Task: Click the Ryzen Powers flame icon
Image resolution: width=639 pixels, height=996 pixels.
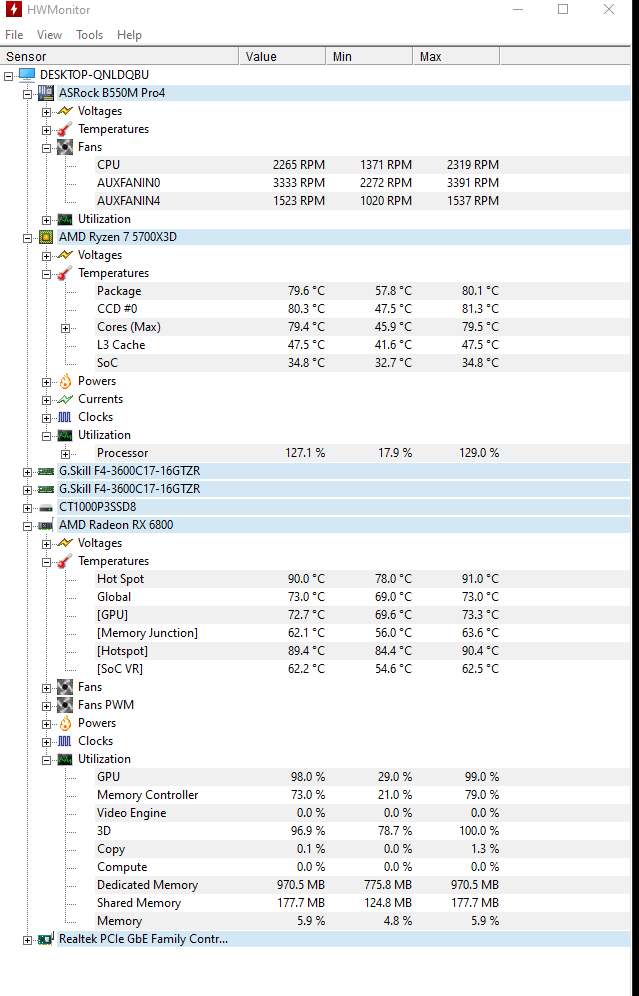Action: pos(65,381)
